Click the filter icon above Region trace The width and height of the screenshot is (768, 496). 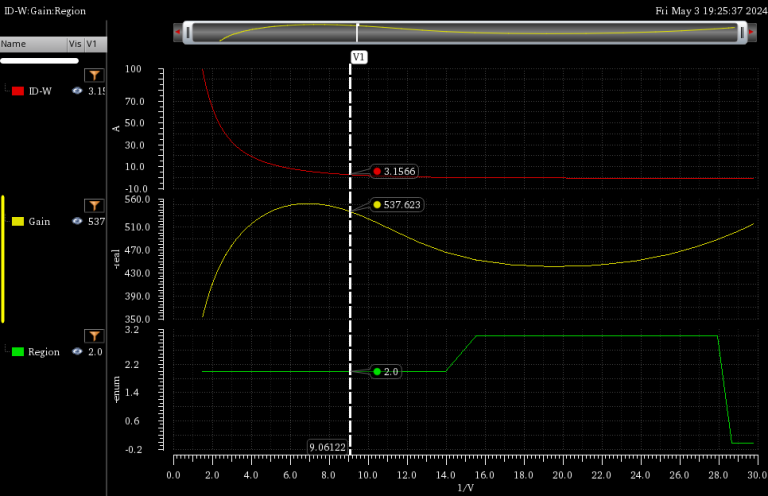[93, 336]
